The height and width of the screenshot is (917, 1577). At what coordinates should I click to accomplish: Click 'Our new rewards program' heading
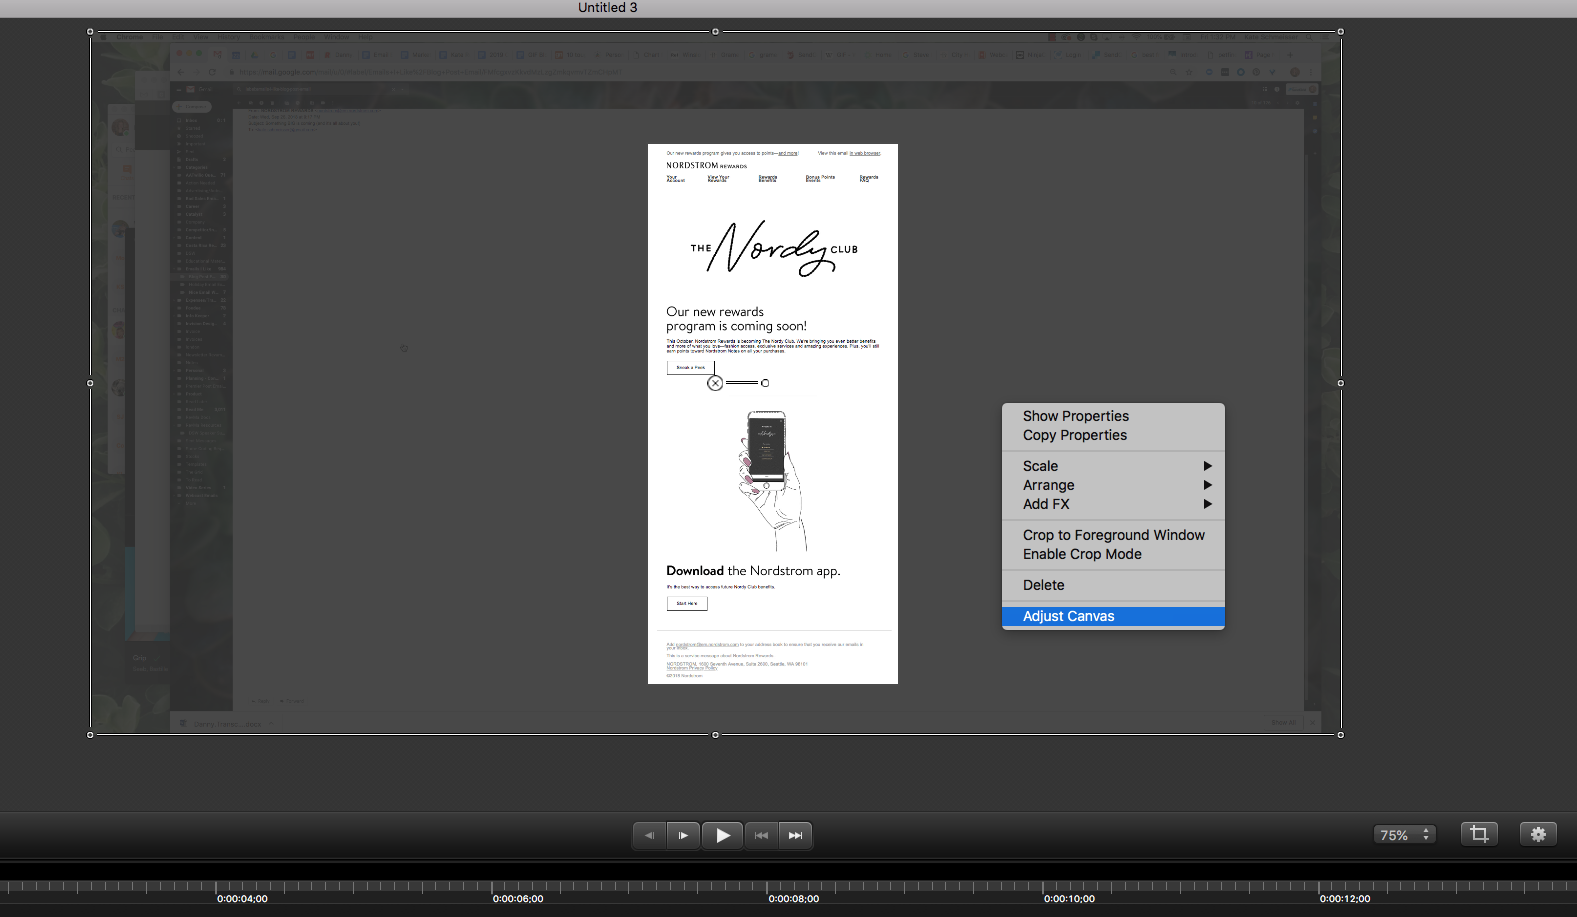(x=736, y=319)
